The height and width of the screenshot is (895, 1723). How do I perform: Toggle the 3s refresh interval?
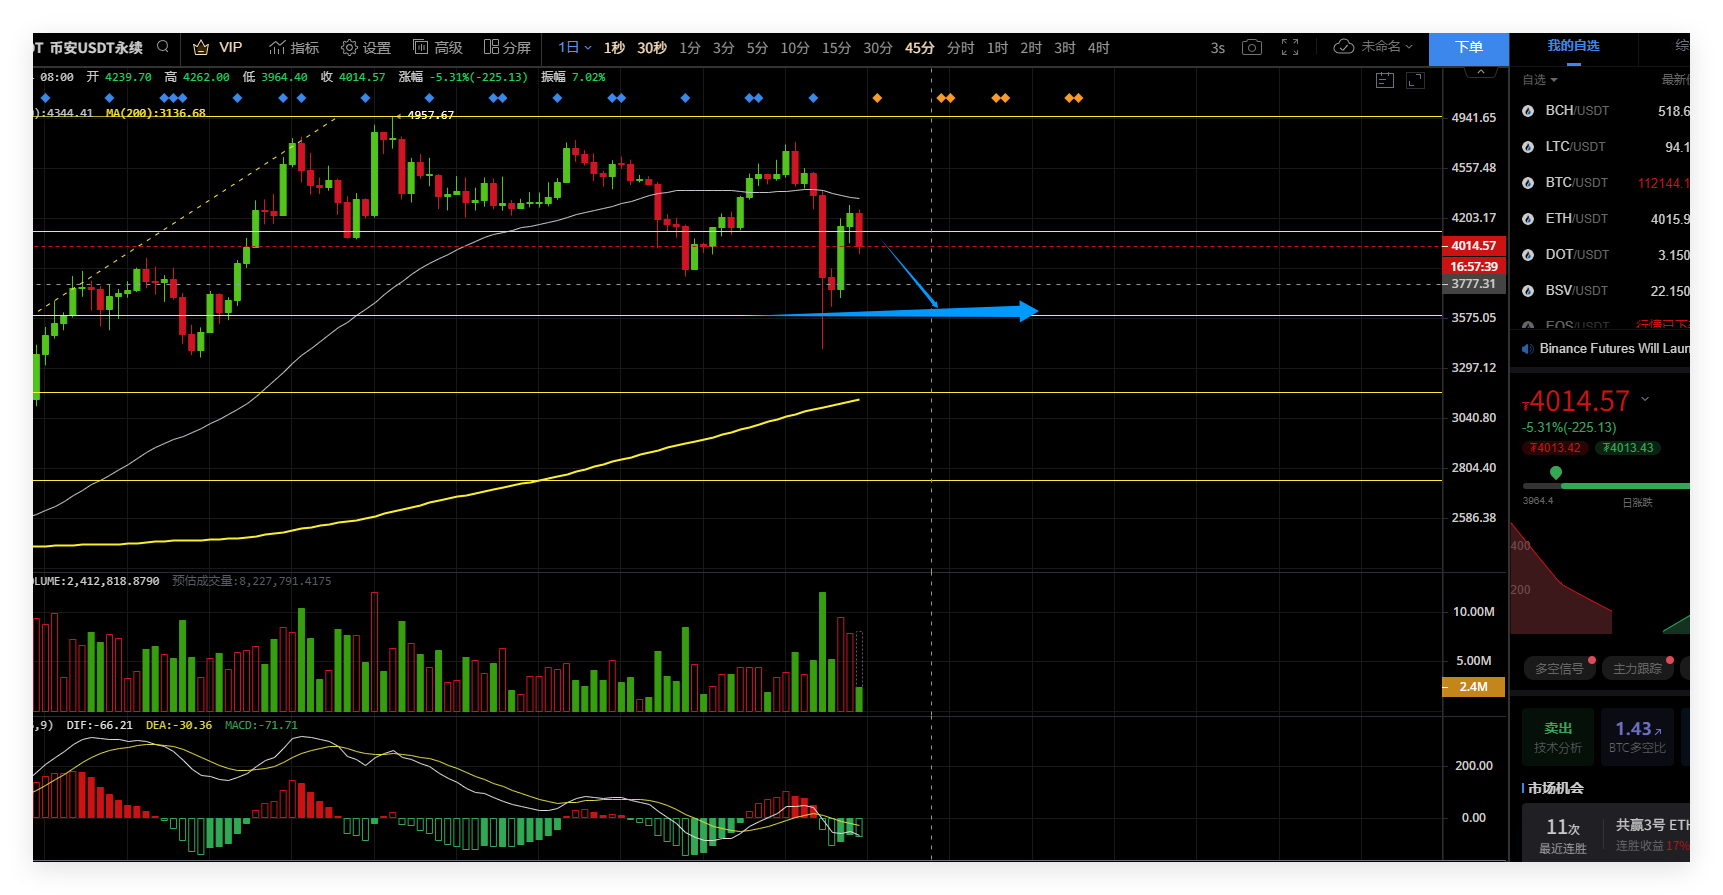[x=1217, y=47]
